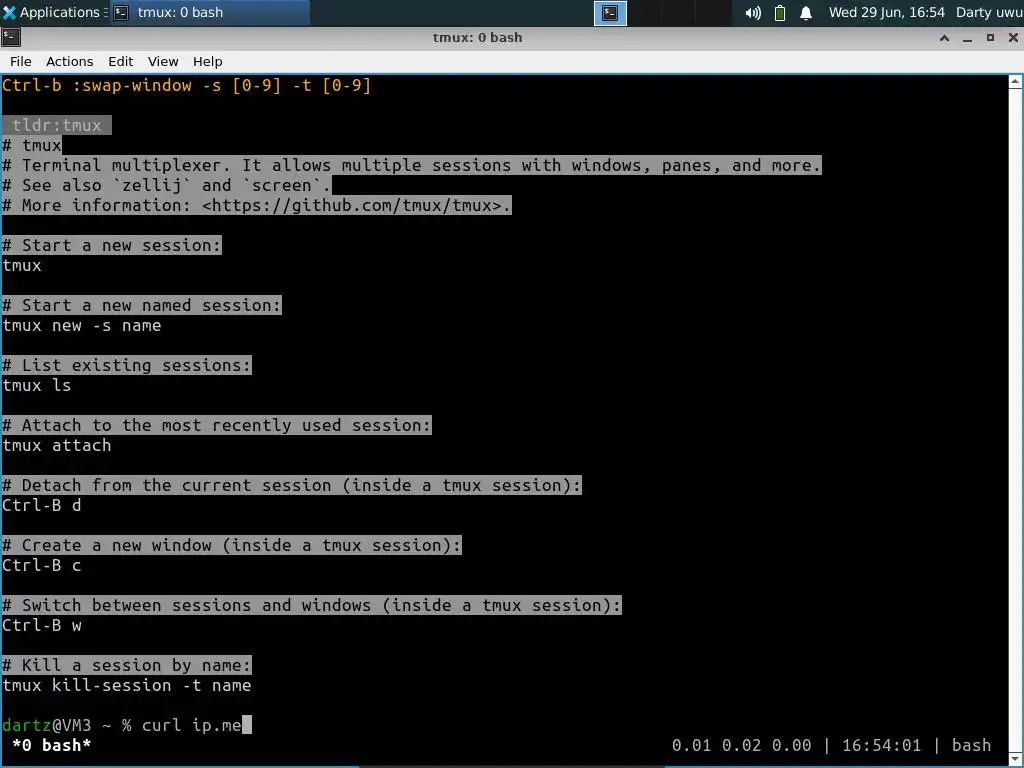This screenshot has height=768, width=1024.
Task: Click the 'Ctrl-B d' line
Action: [42, 505]
